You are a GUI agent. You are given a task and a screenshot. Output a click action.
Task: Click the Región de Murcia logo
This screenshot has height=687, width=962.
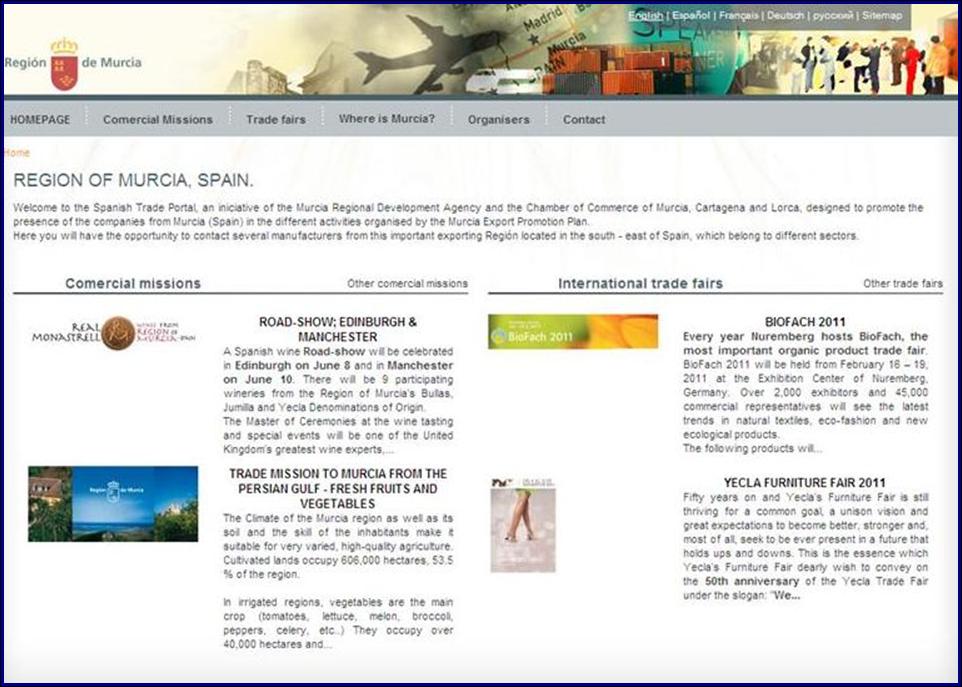[72, 63]
